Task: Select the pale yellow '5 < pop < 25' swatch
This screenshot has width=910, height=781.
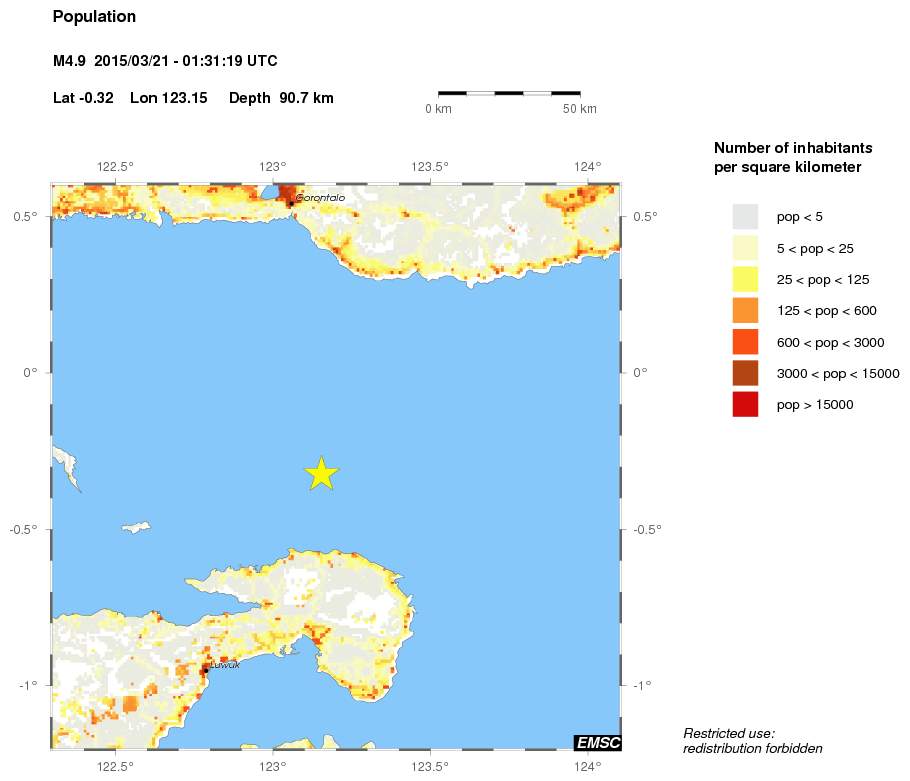Action: pos(745,248)
